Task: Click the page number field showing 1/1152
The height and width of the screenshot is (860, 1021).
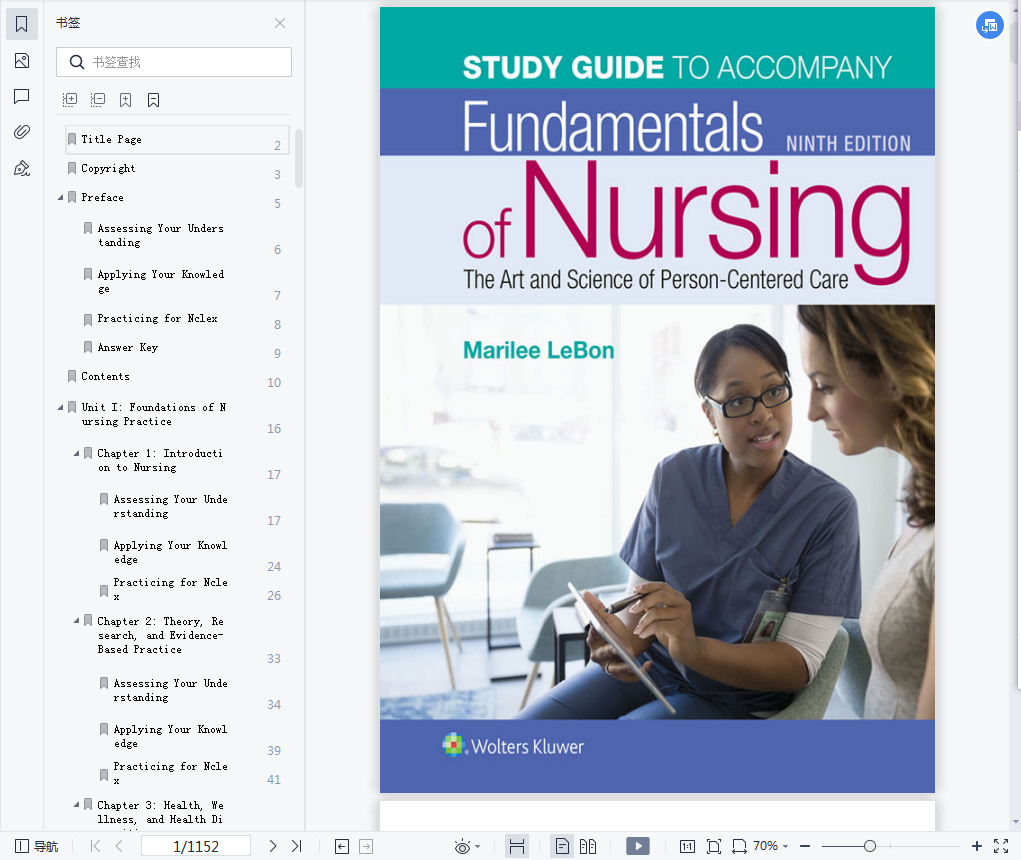Action: pyautogui.click(x=196, y=846)
